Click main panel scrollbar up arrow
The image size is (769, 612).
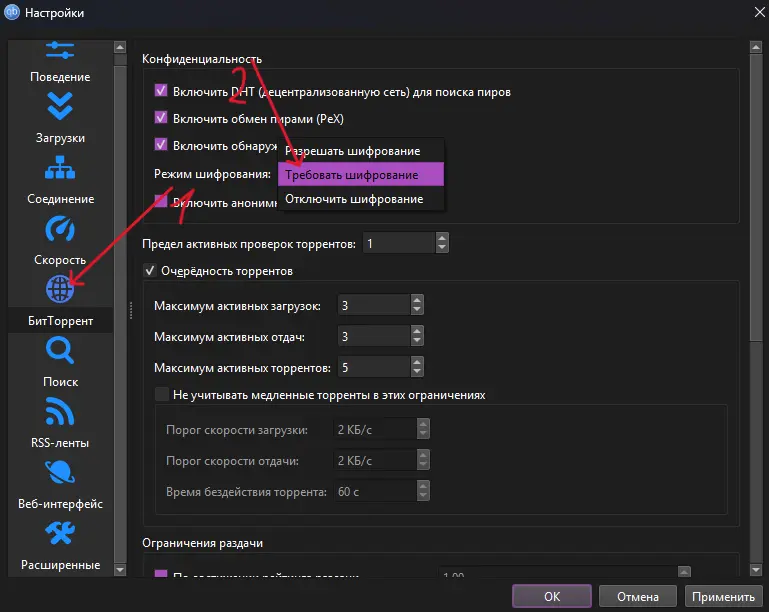click(756, 47)
